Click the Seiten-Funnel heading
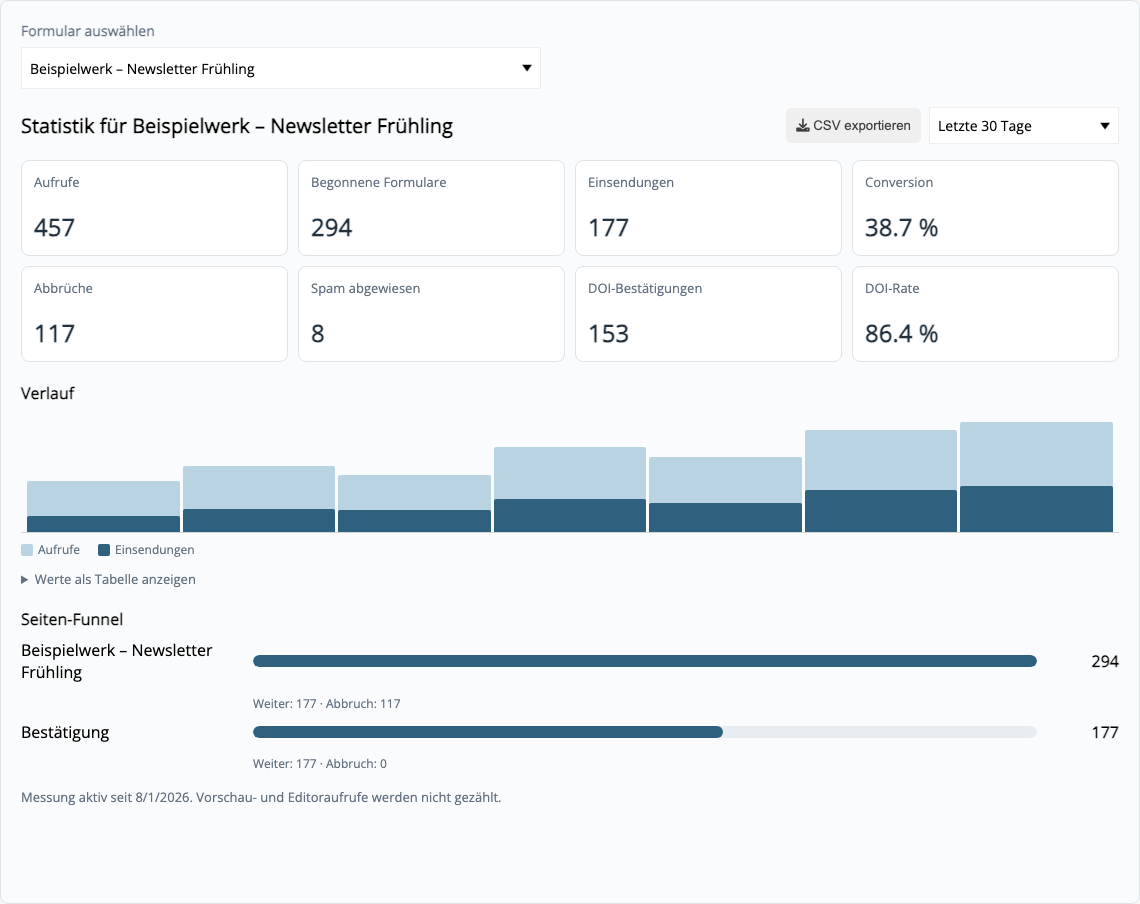The image size is (1140, 904). pos(72,620)
